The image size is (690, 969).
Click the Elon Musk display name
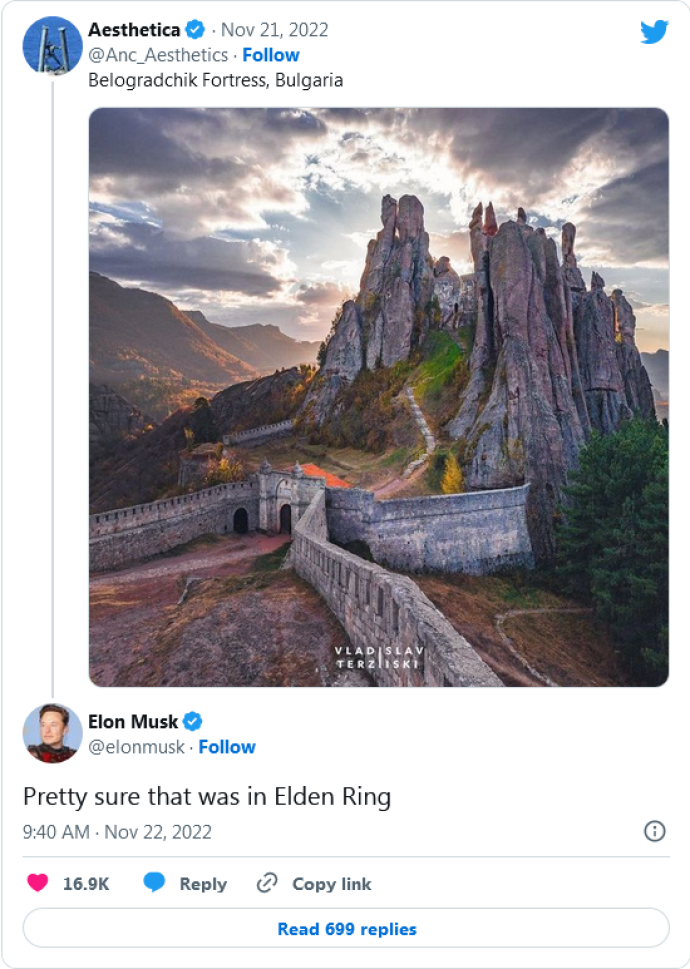133,721
